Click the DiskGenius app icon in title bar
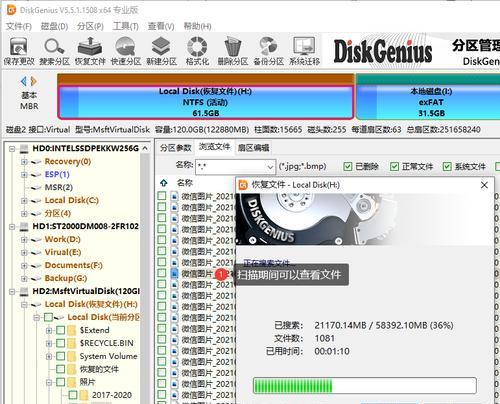 click(x=11, y=10)
